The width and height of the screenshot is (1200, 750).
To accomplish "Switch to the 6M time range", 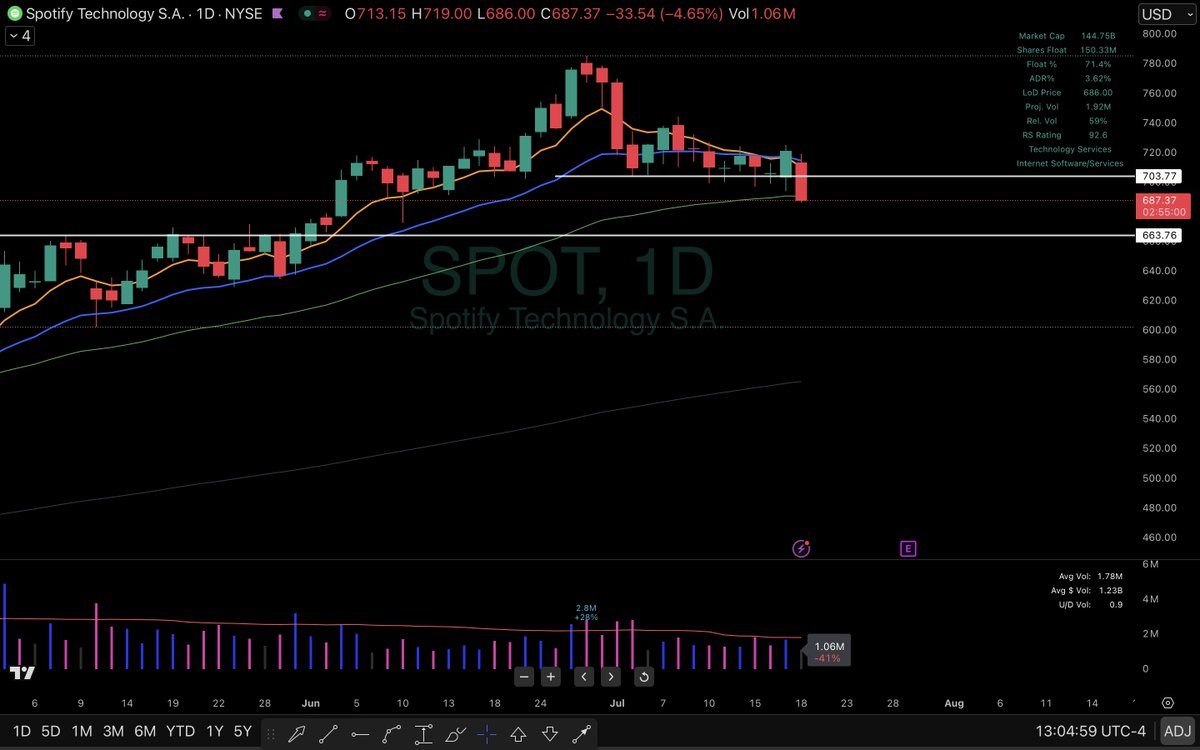I will (x=145, y=733).
